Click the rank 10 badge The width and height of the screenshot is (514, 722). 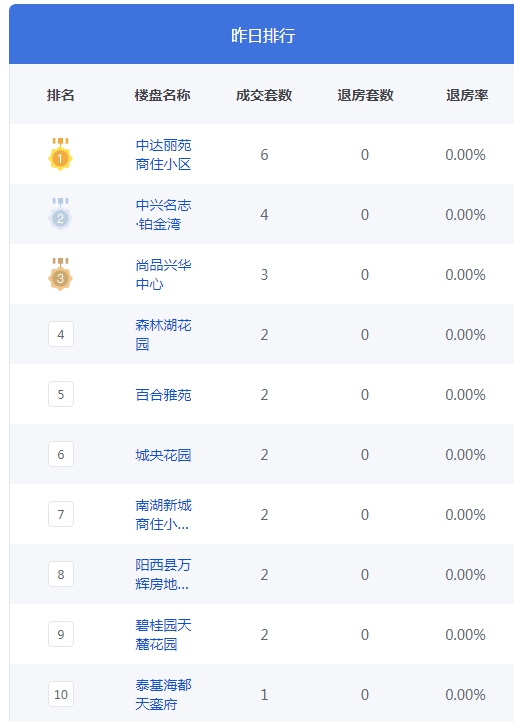[x=61, y=694]
